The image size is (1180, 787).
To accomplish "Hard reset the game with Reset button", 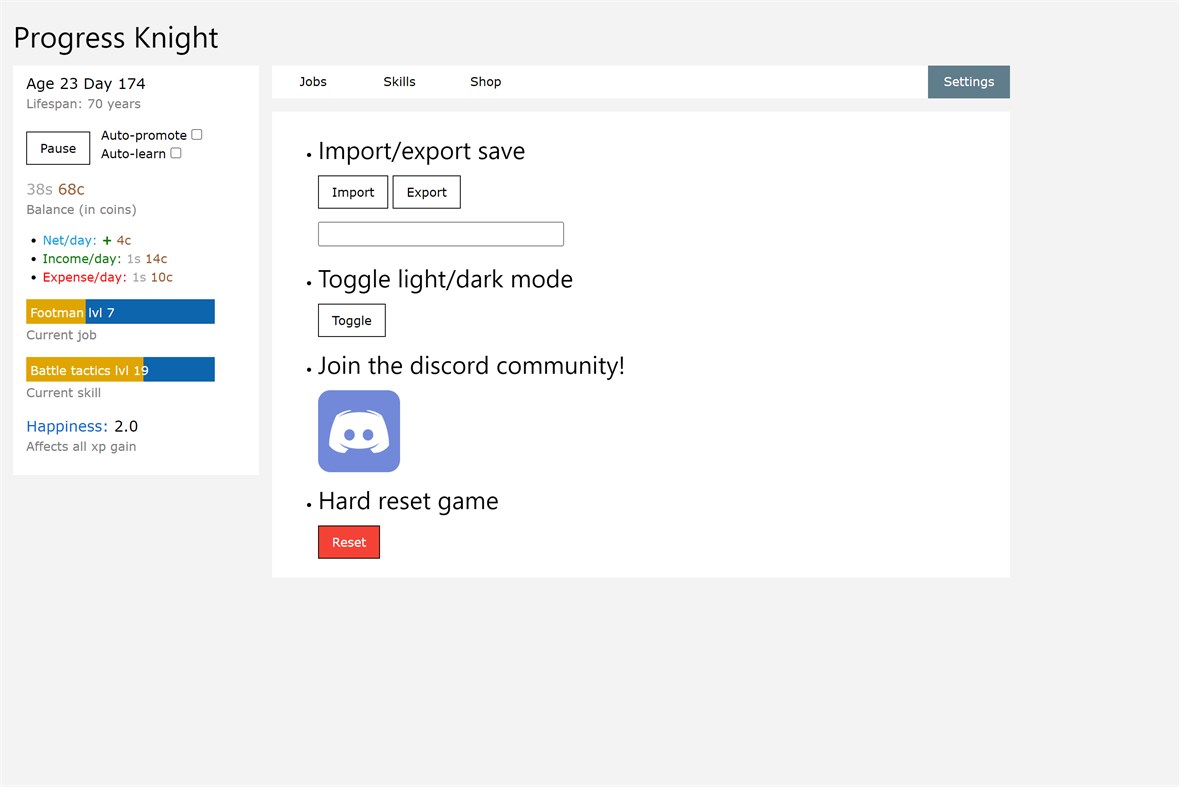I will tap(348, 542).
